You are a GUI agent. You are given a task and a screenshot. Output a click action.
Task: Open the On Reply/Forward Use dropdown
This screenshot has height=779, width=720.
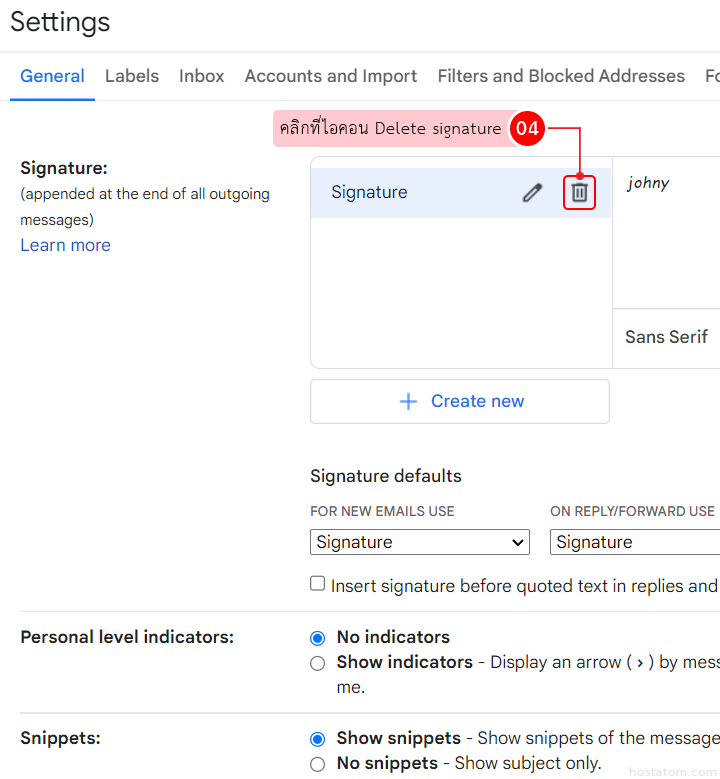pyautogui.click(x=634, y=542)
